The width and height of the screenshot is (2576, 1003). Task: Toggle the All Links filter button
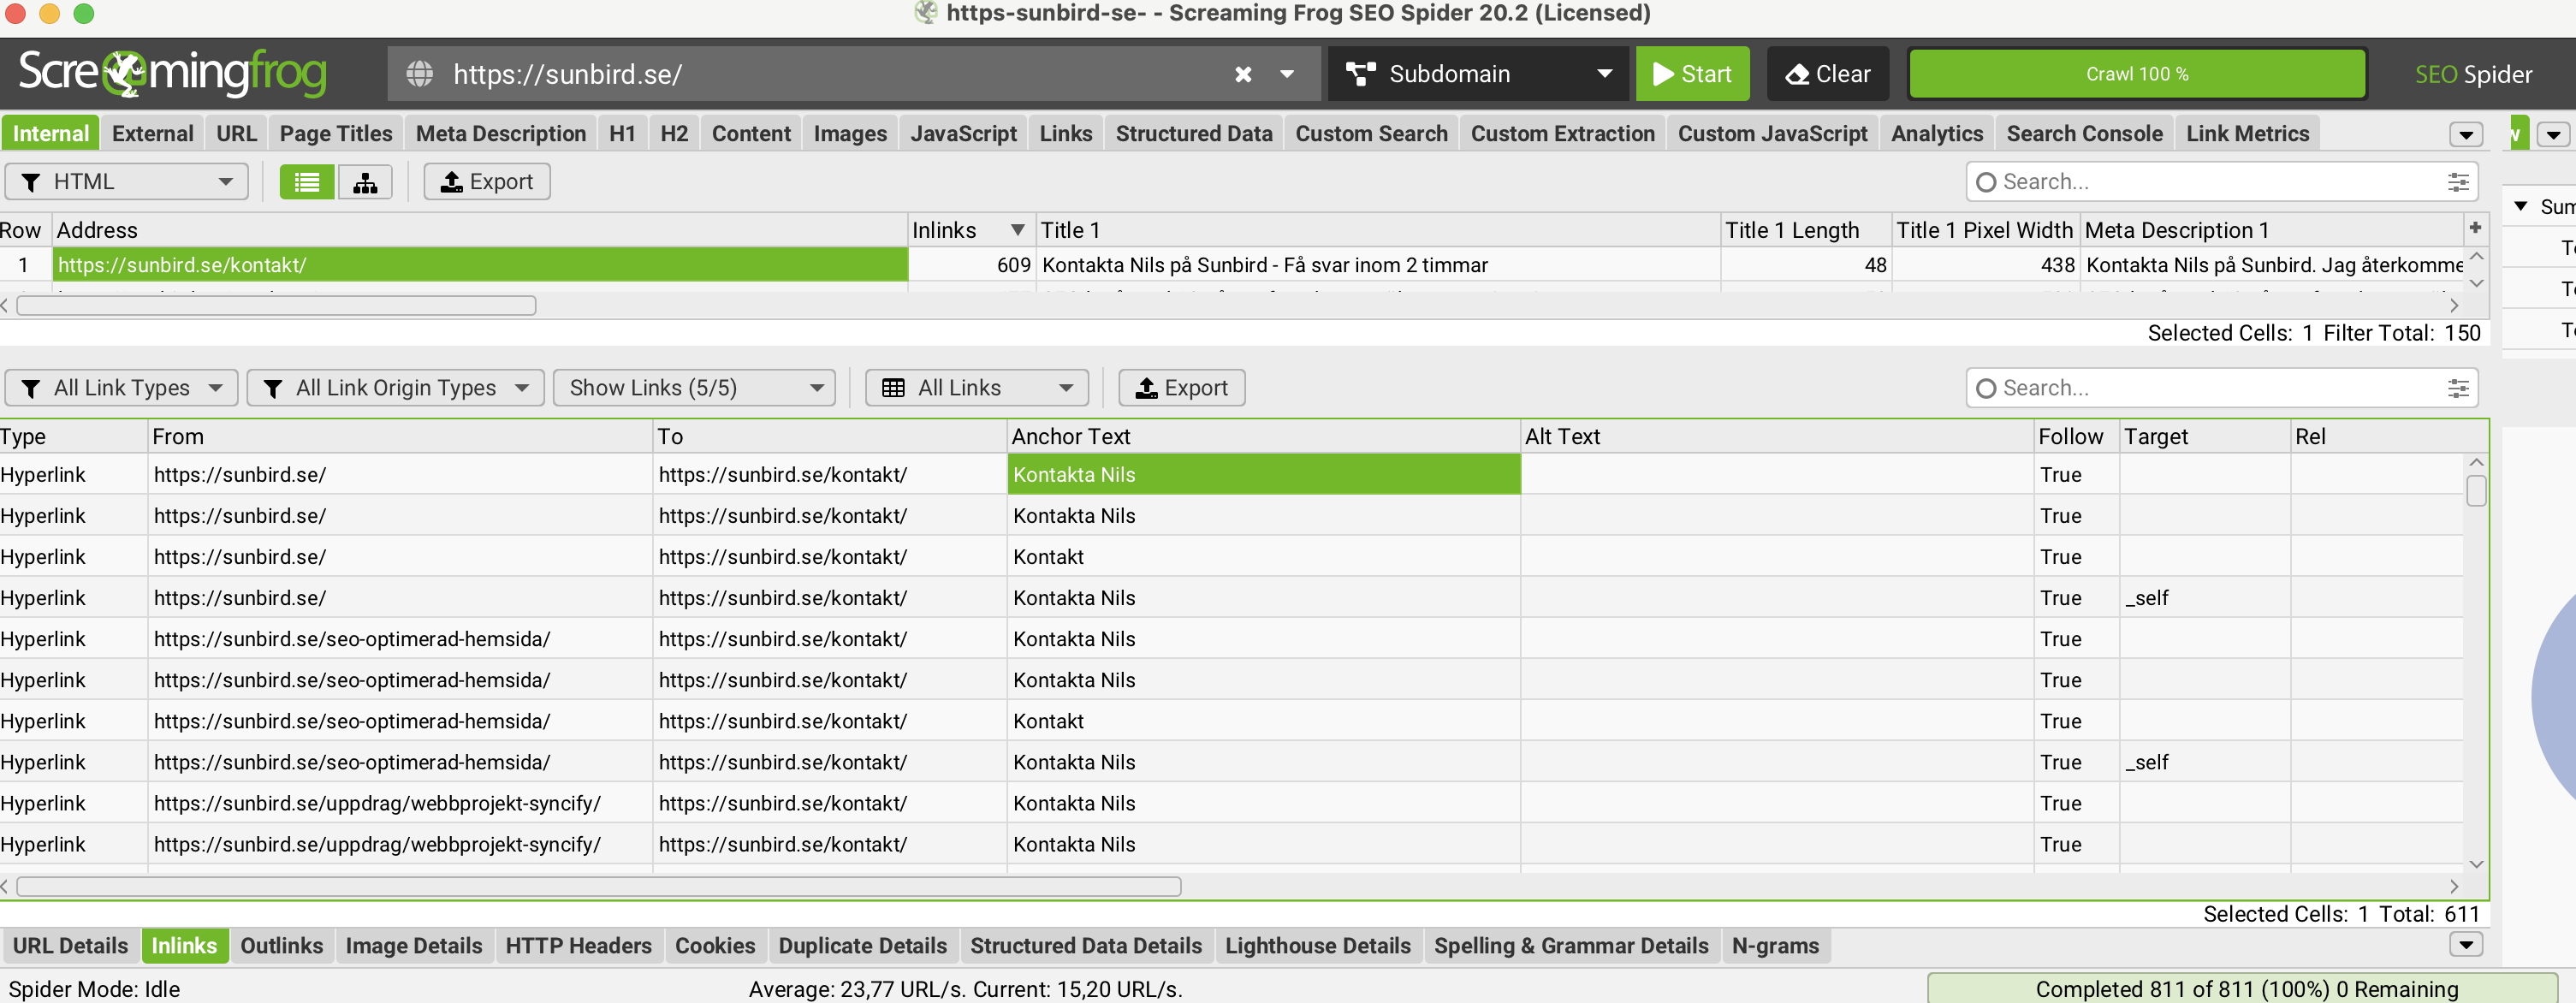pos(977,388)
